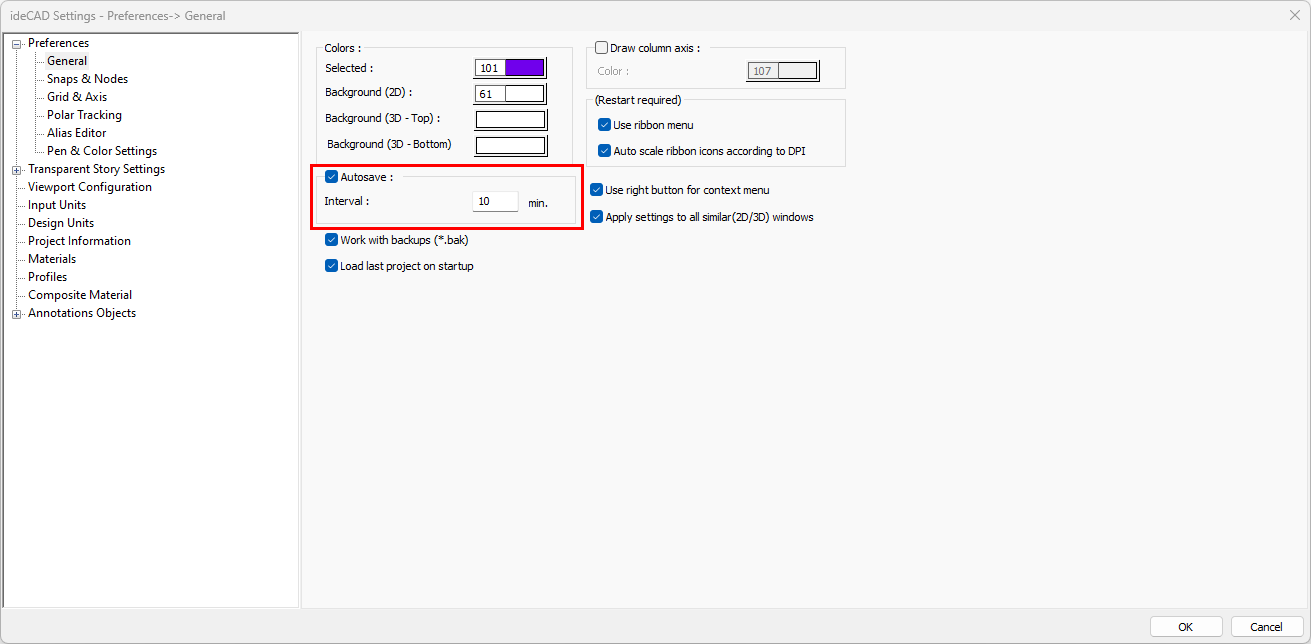The height and width of the screenshot is (644, 1311).
Task: Open Polar Tracking settings
Action: coord(84,115)
